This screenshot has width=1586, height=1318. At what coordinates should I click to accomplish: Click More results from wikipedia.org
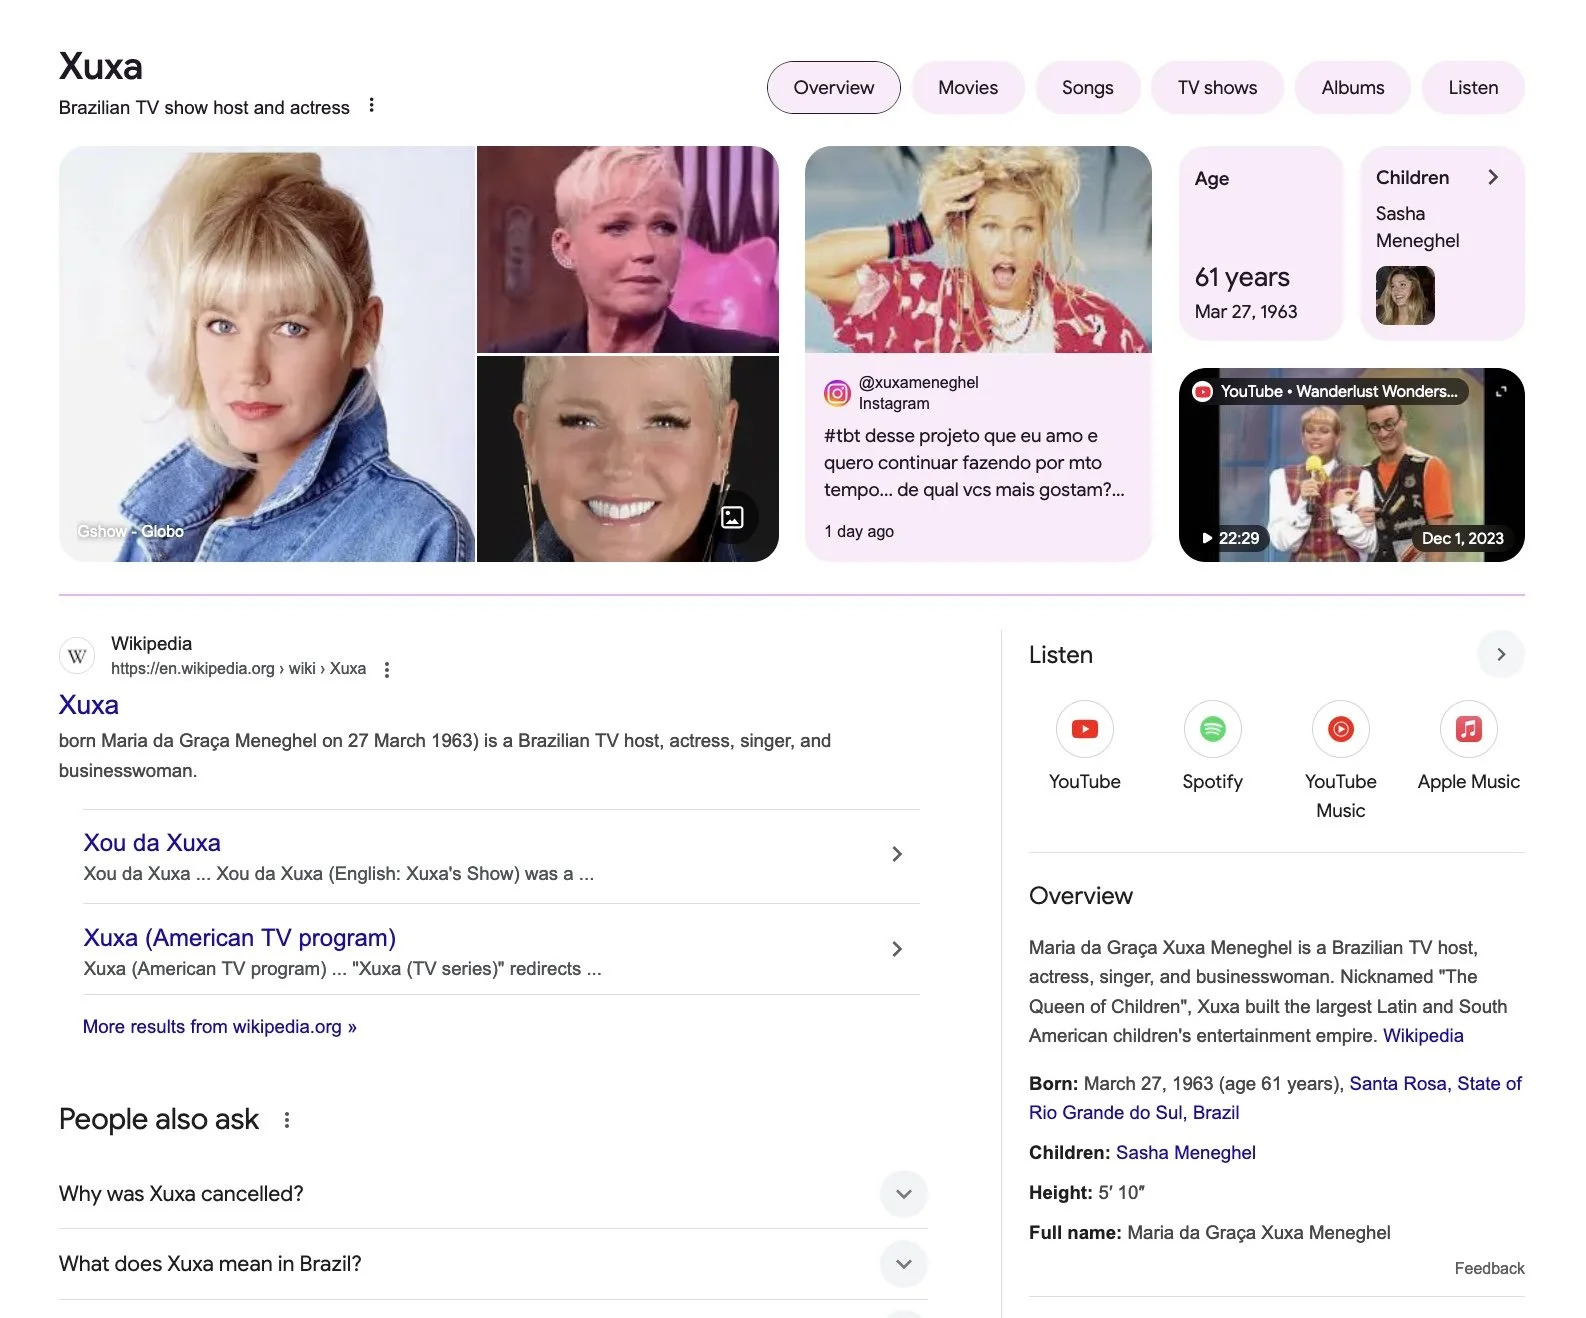point(220,1026)
